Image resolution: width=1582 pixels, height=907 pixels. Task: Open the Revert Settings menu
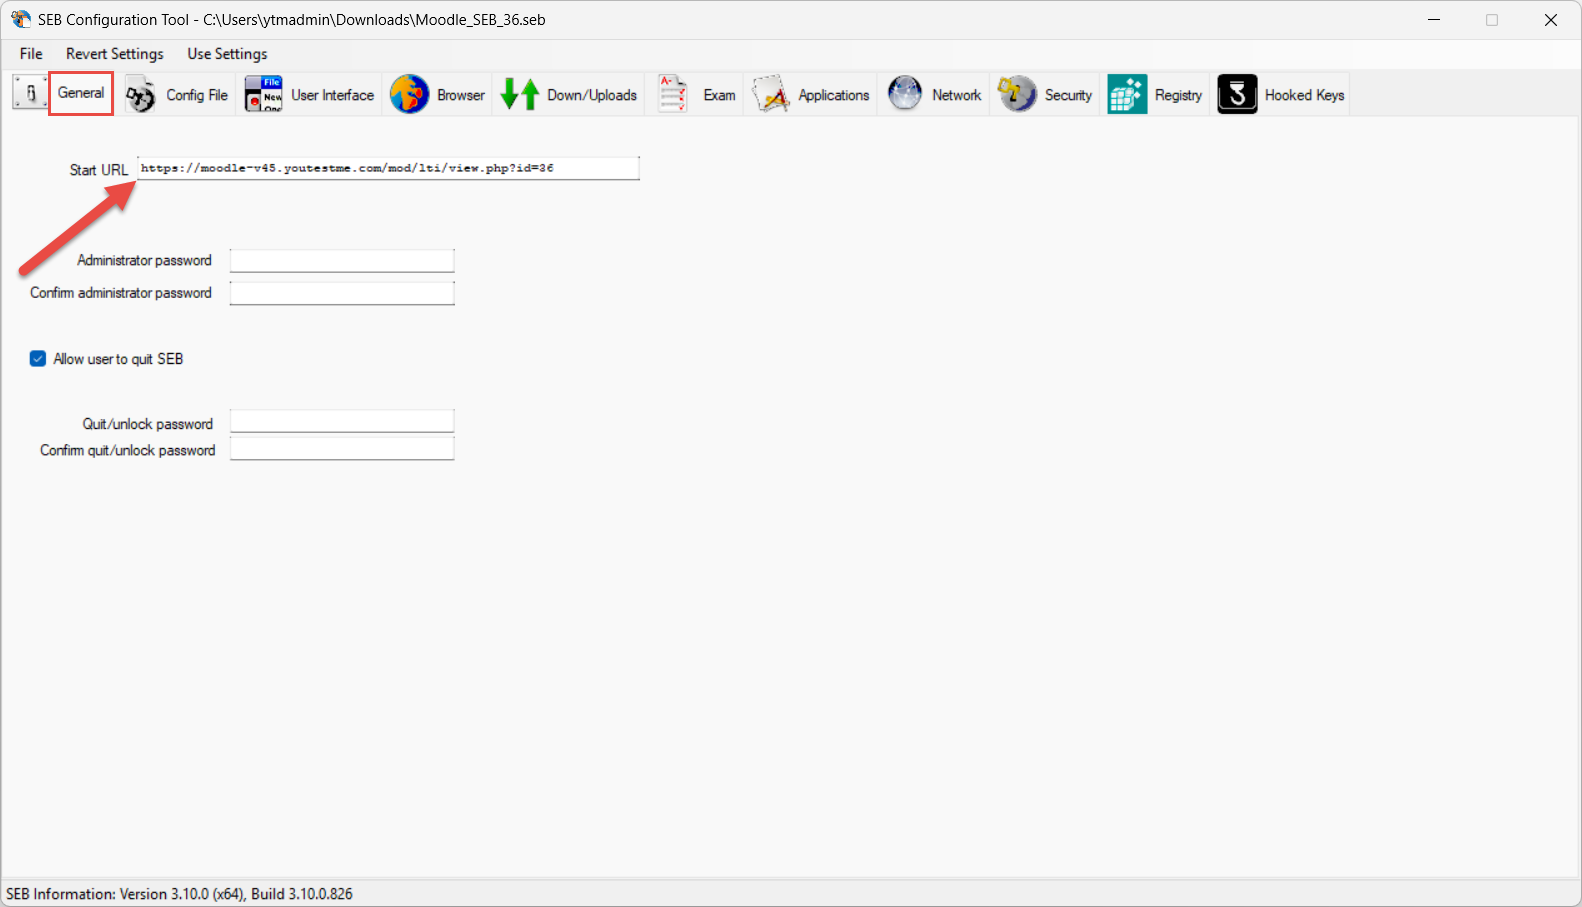click(x=114, y=54)
